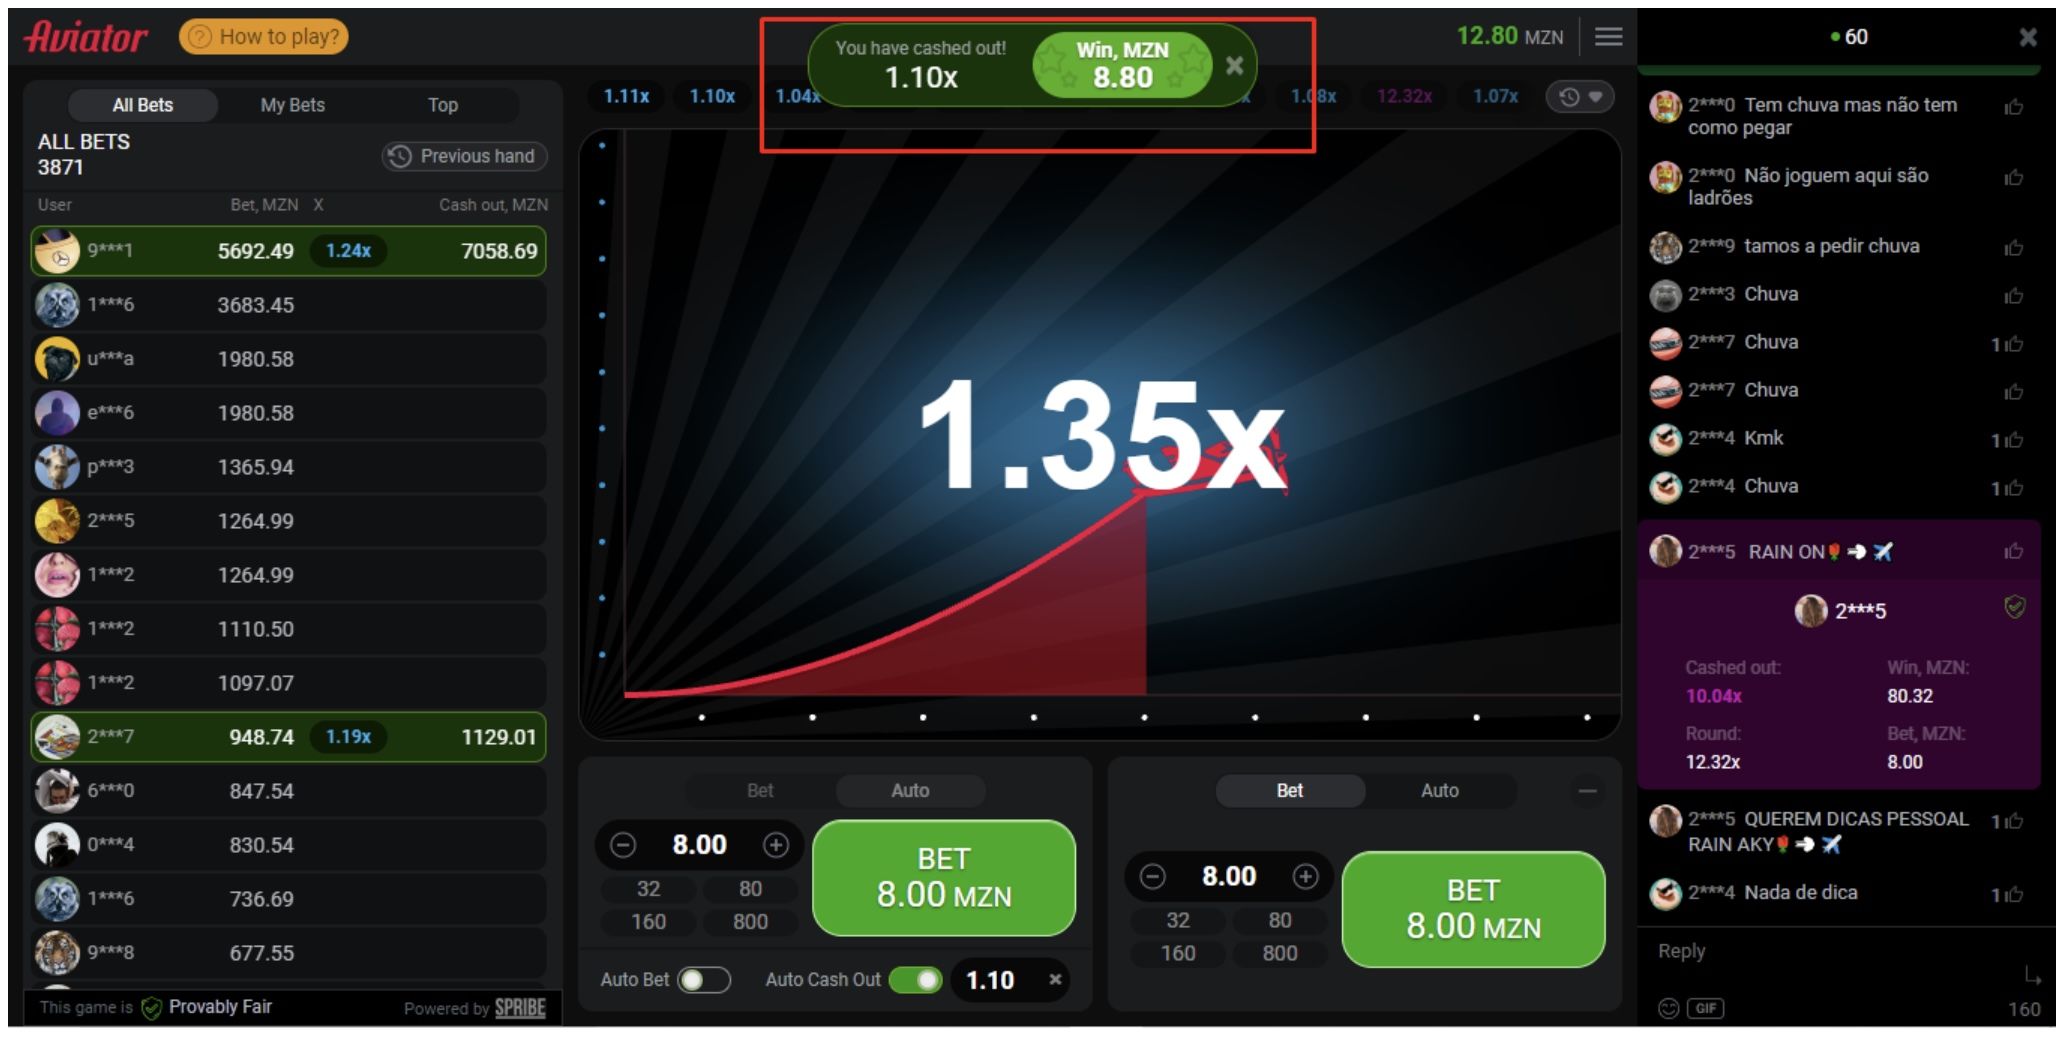
Task: Expand the round history dropdown
Action: click(x=1580, y=97)
